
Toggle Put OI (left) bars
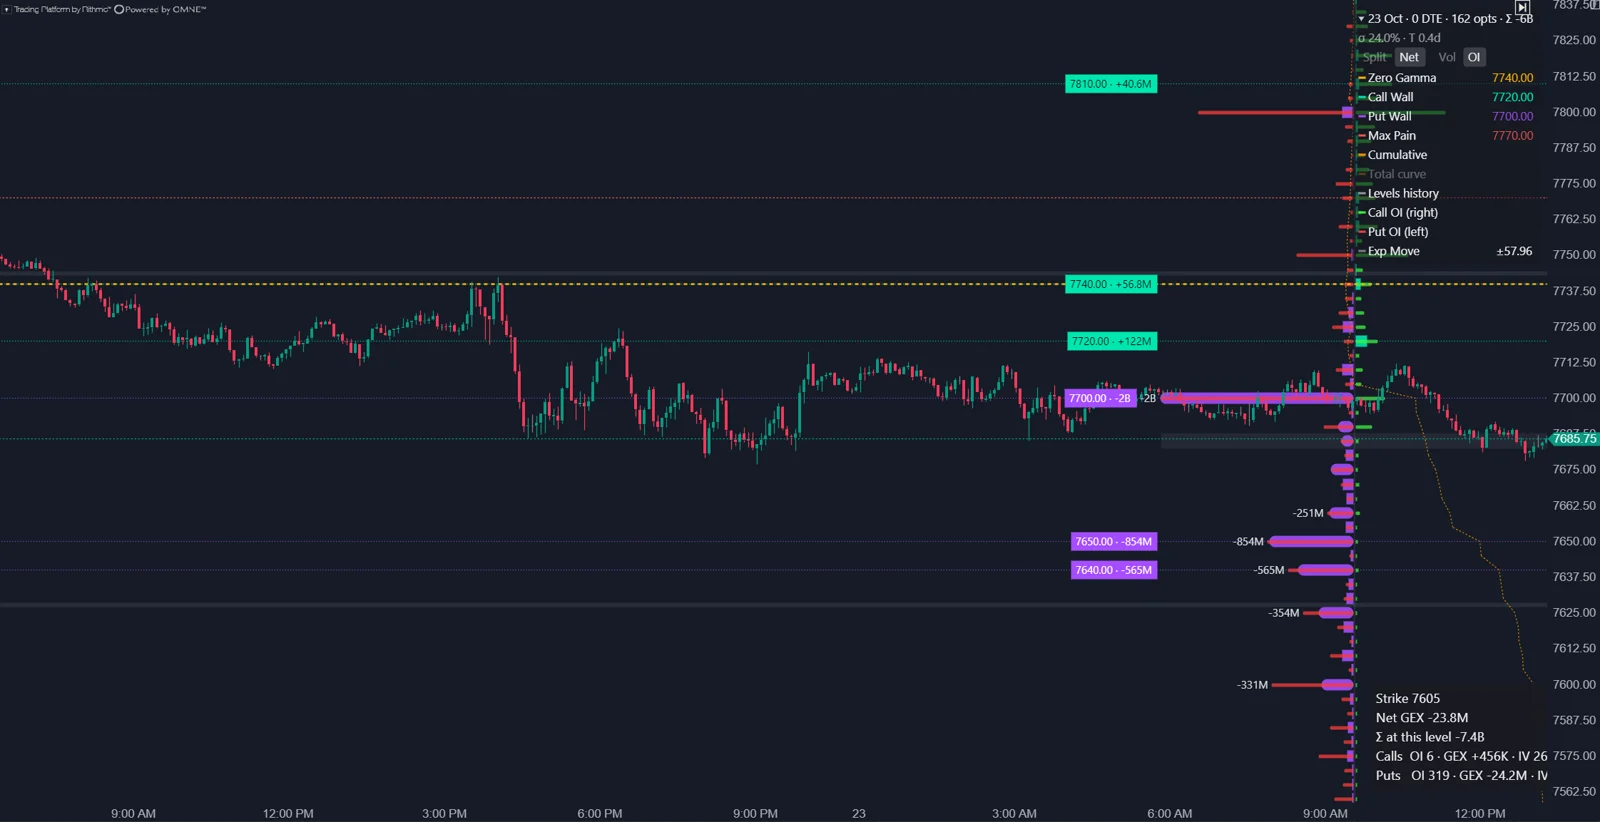[1393, 232]
